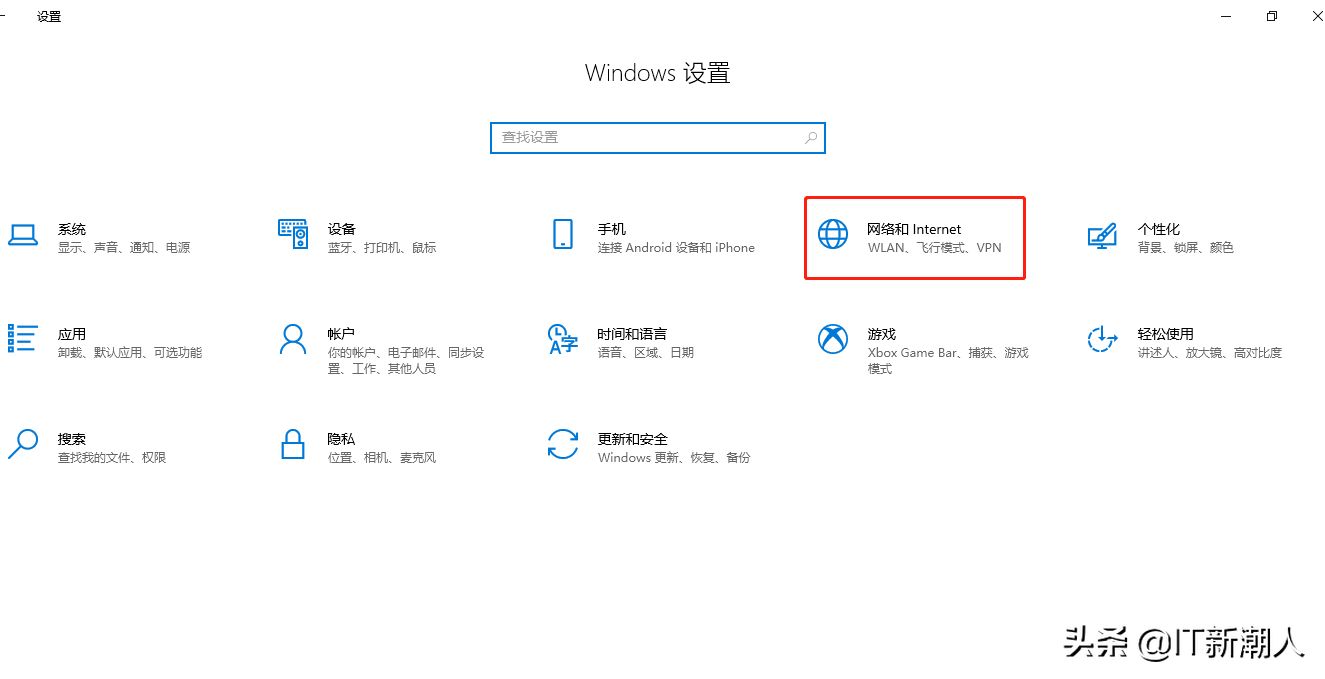This screenshot has width=1325, height=679.
Task: Open the 更新和安全 sync arrows icon
Action: 563,444
